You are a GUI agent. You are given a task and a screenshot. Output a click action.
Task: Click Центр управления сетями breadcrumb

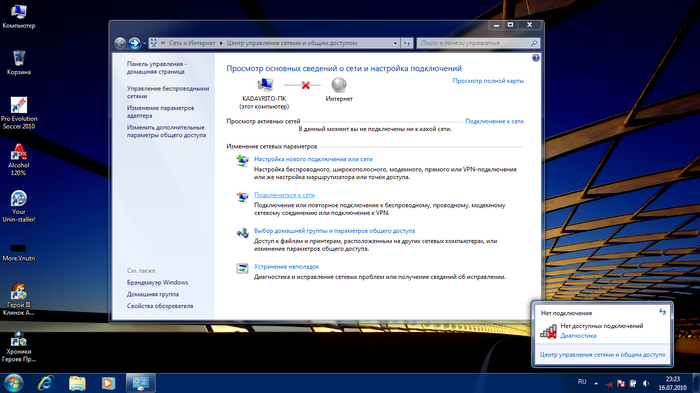pyautogui.click(x=292, y=43)
